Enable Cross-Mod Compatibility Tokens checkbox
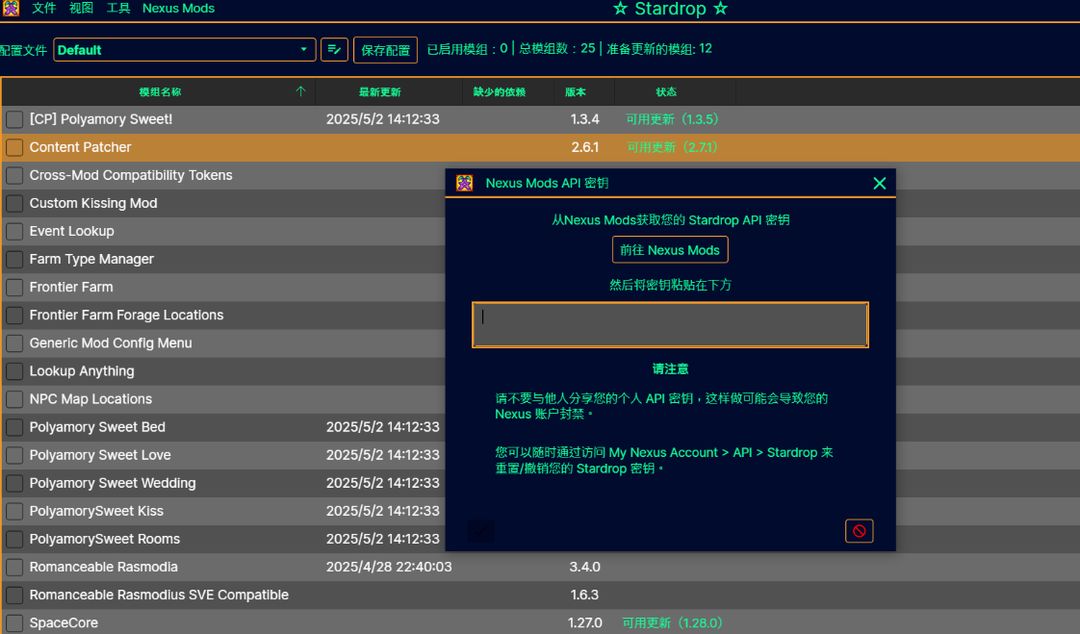Image resolution: width=1080 pixels, height=634 pixels. pos(14,175)
